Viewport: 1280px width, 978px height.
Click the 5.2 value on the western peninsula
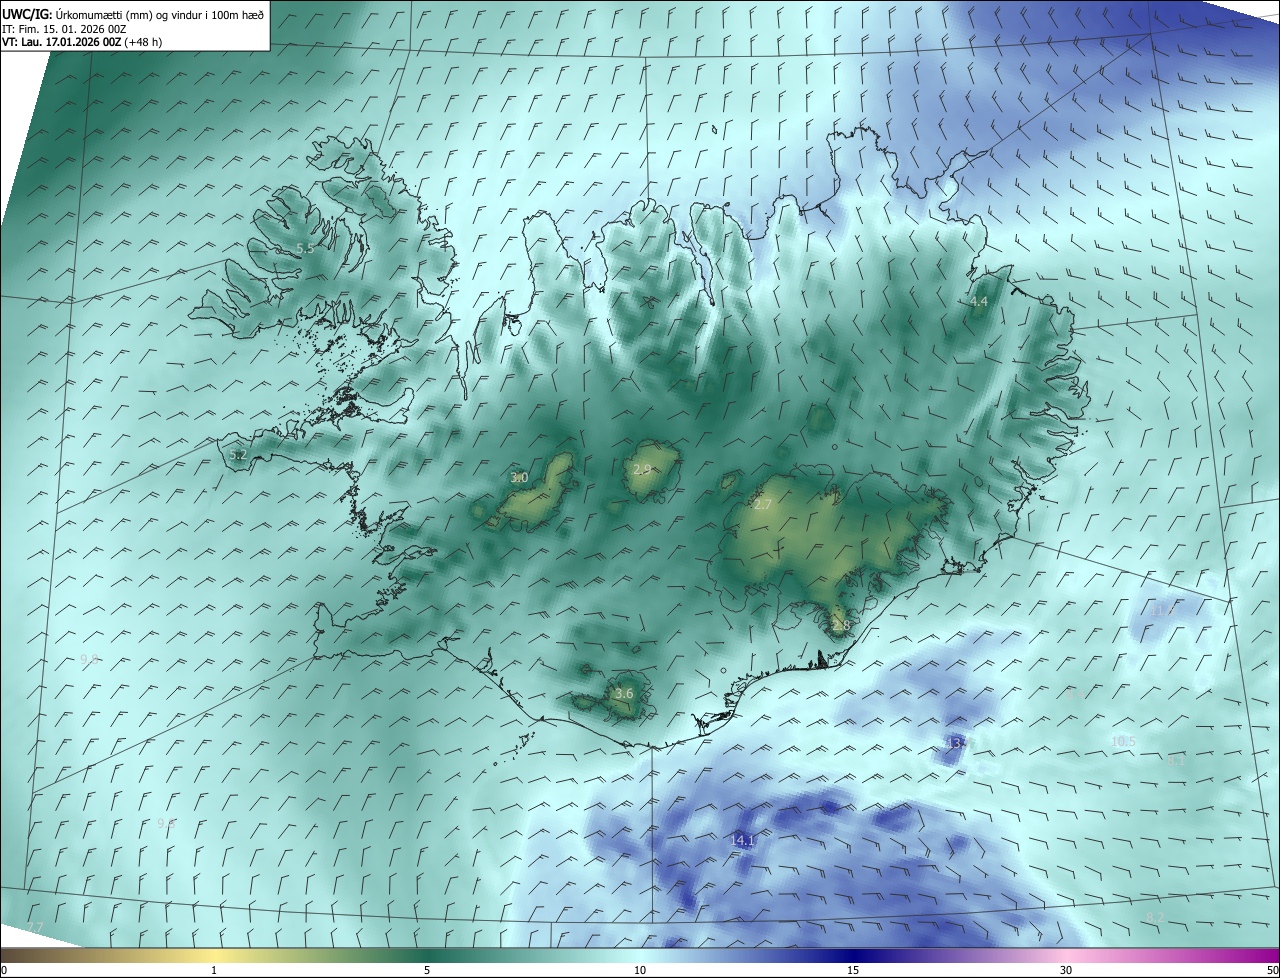[x=238, y=454]
